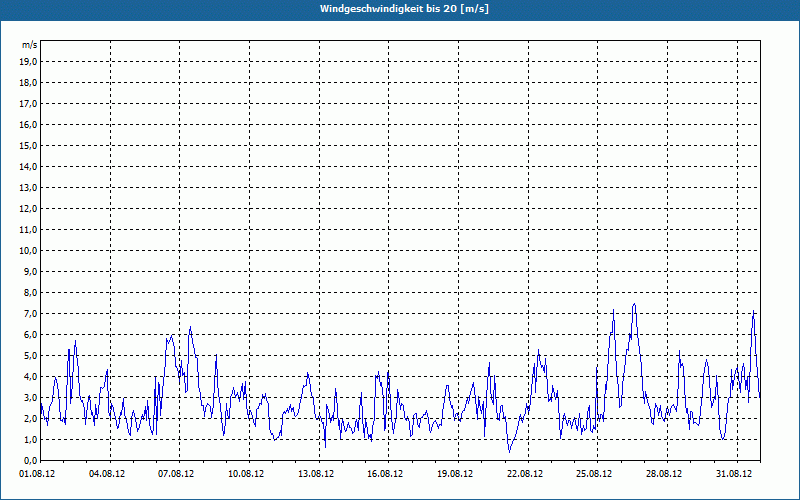Click the 7,0 y-axis value
This screenshot has width=800, height=500.
30,313
